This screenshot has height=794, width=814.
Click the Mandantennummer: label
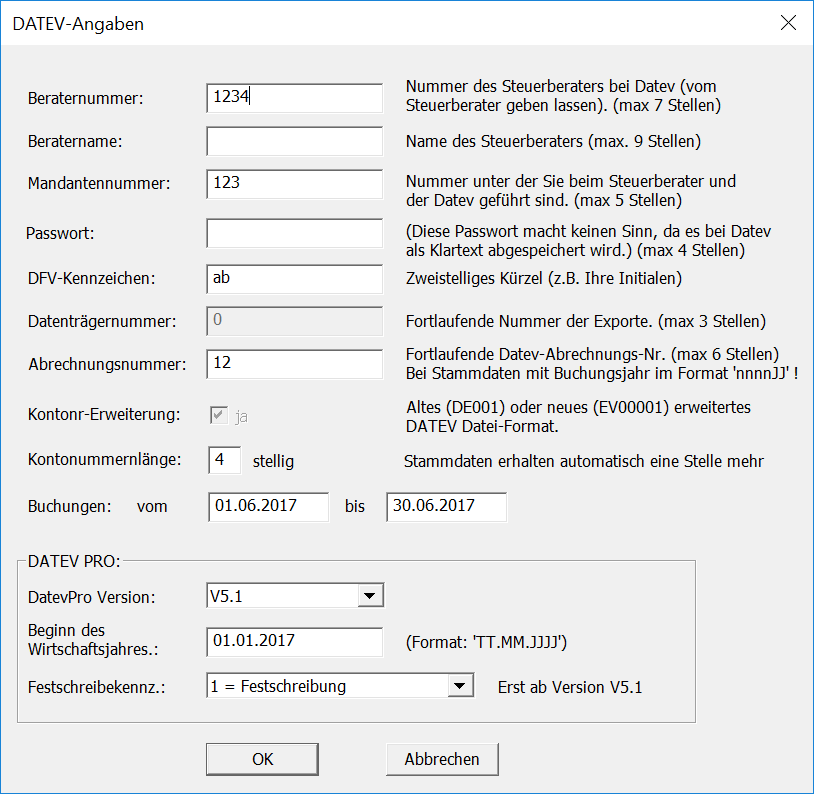(99, 183)
